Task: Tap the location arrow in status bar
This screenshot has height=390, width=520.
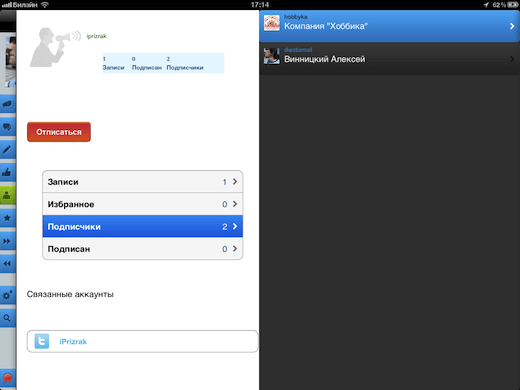Action: pyautogui.click(x=486, y=5)
